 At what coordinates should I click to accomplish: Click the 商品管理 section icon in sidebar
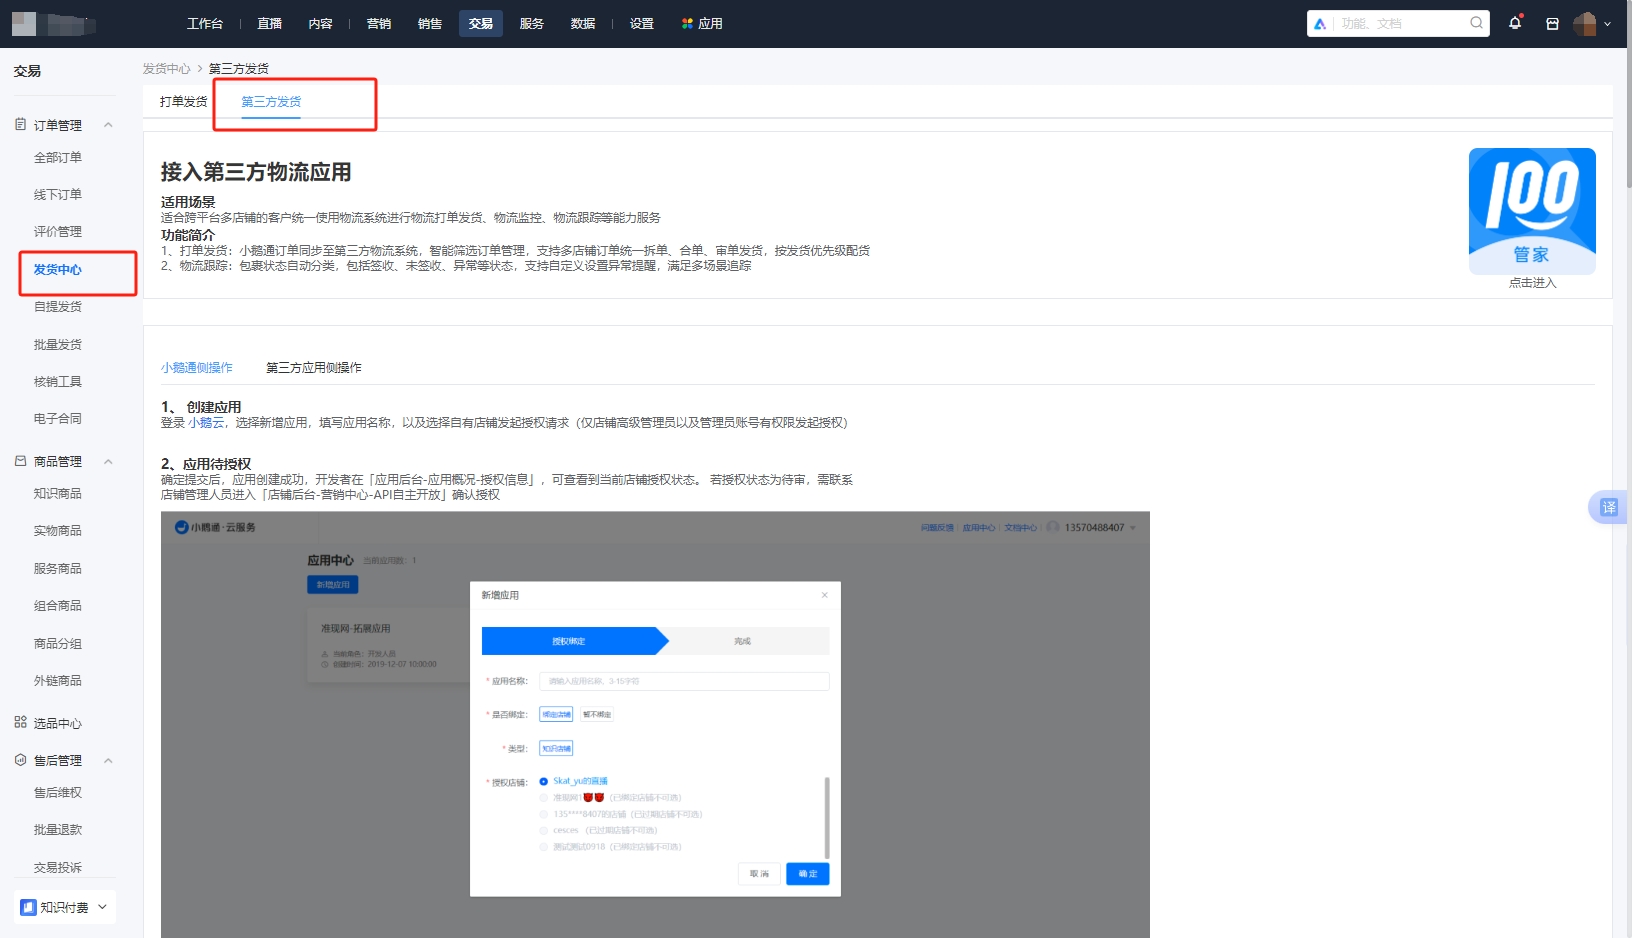coord(20,461)
